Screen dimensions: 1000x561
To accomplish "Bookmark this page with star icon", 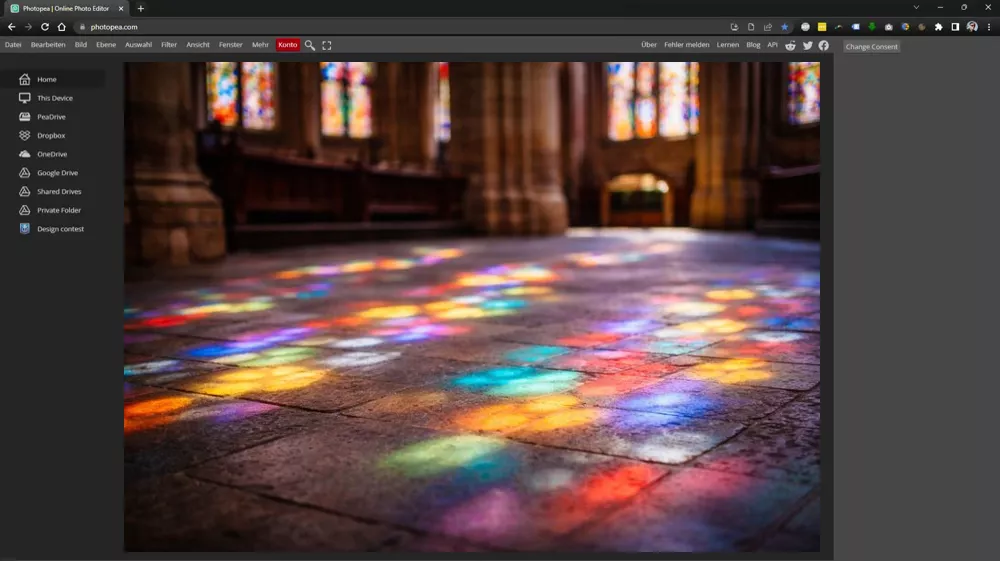I will pyautogui.click(x=785, y=27).
